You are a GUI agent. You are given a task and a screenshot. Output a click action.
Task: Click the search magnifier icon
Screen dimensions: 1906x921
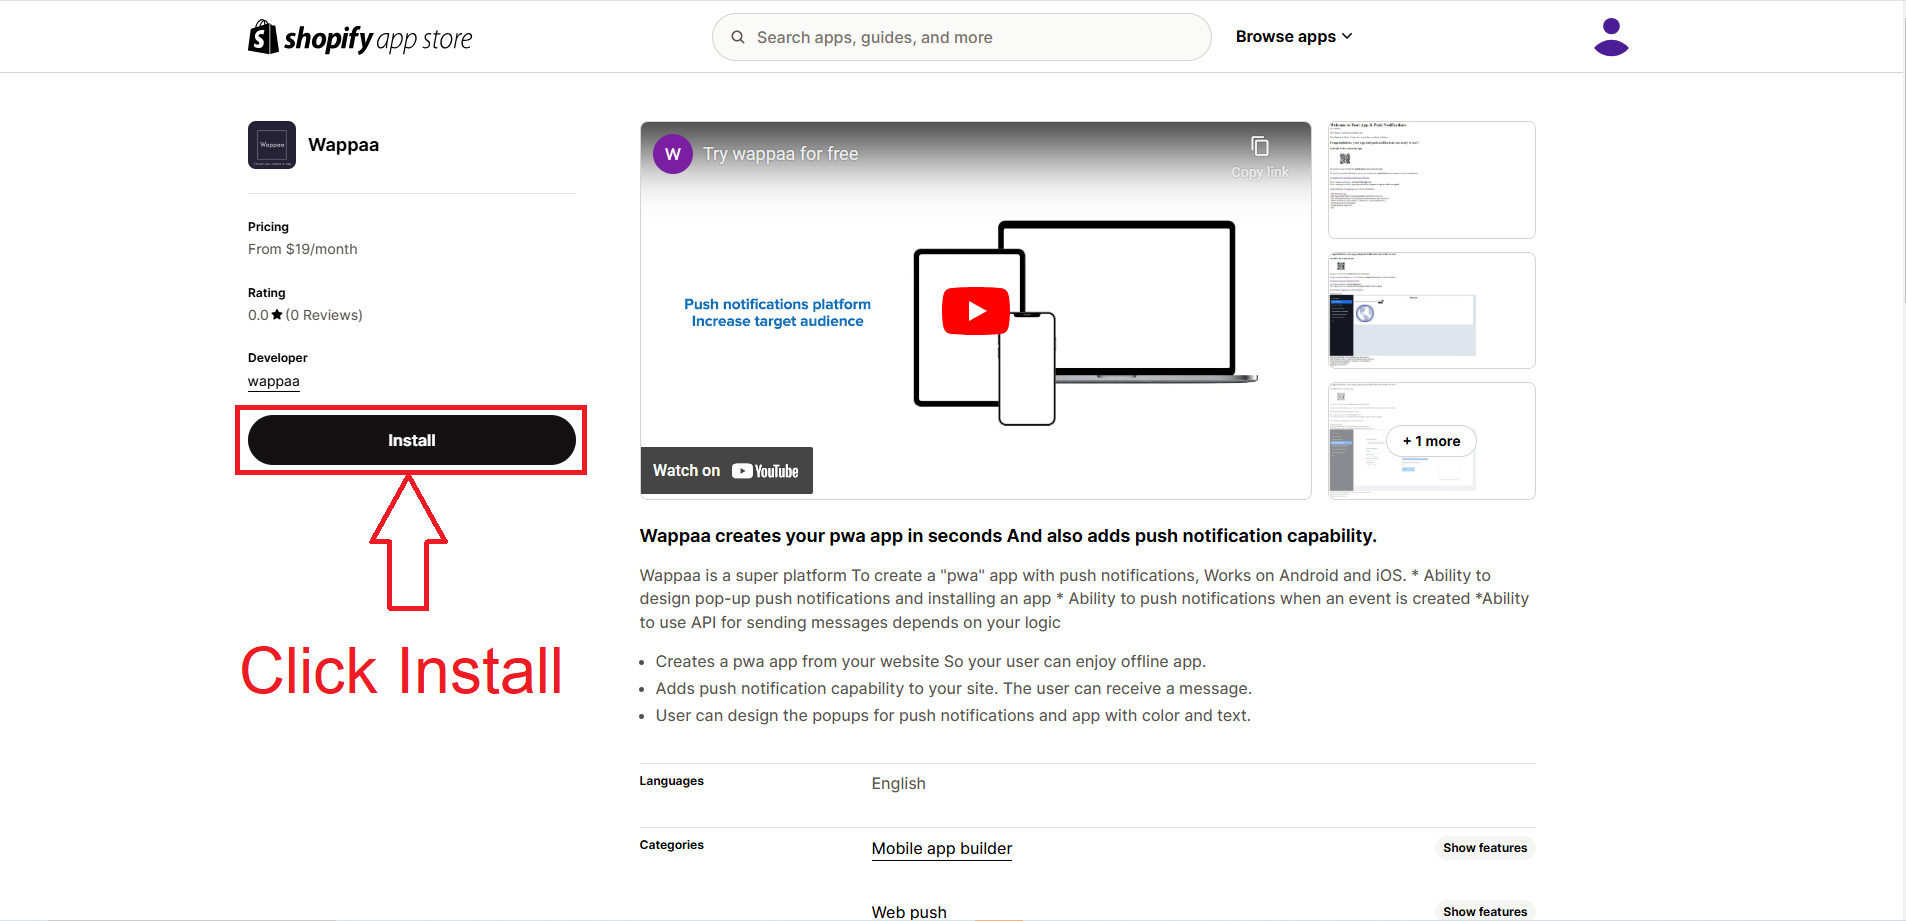pyautogui.click(x=738, y=37)
